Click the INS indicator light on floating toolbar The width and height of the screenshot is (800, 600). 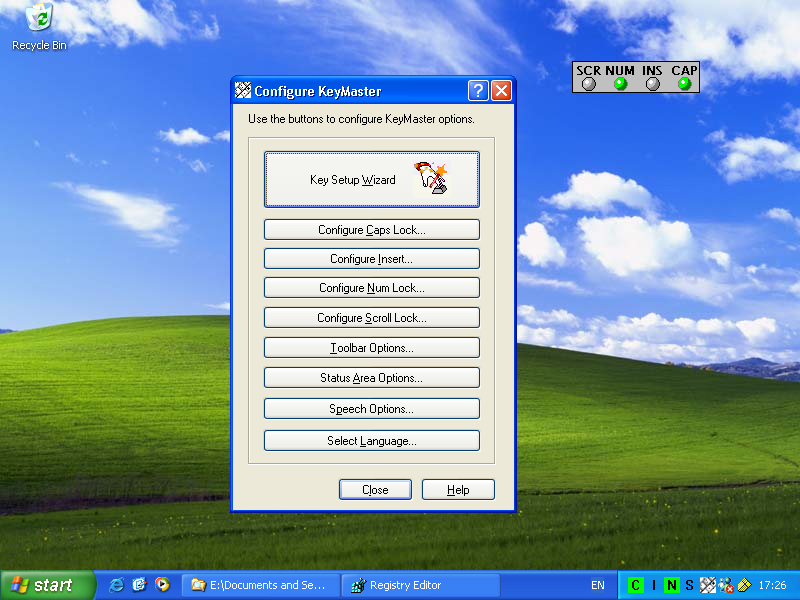[653, 84]
